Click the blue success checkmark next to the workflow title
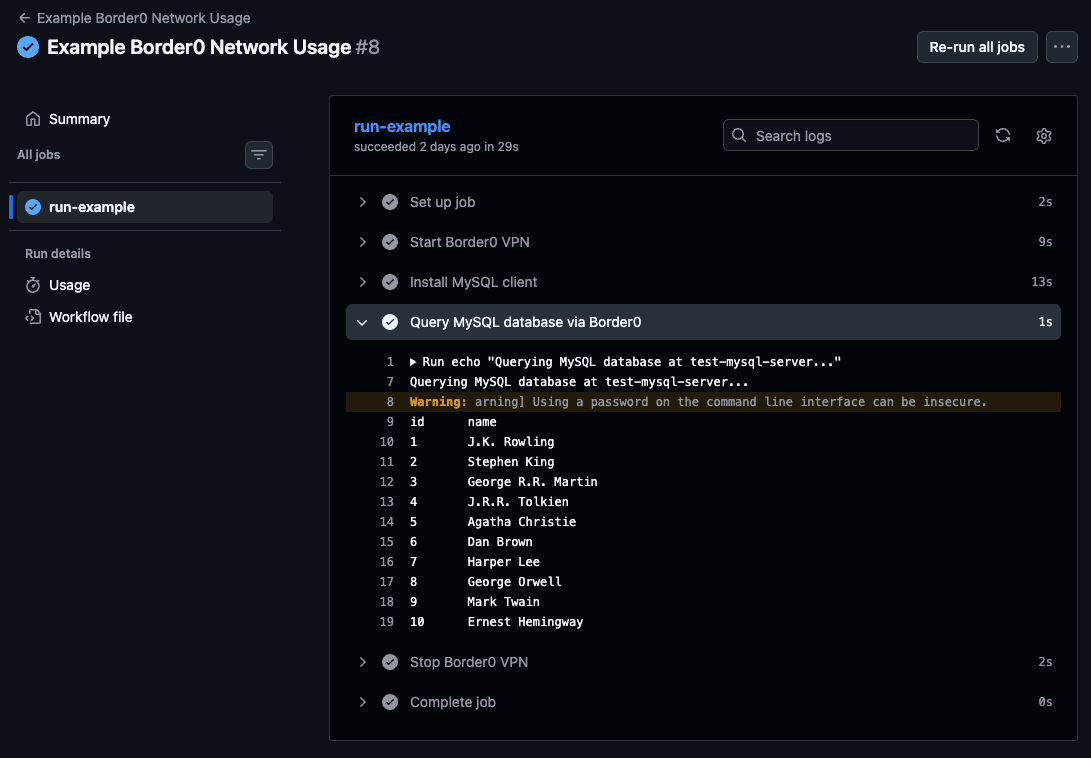The height and width of the screenshot is (758, 1091). [28, 47]
